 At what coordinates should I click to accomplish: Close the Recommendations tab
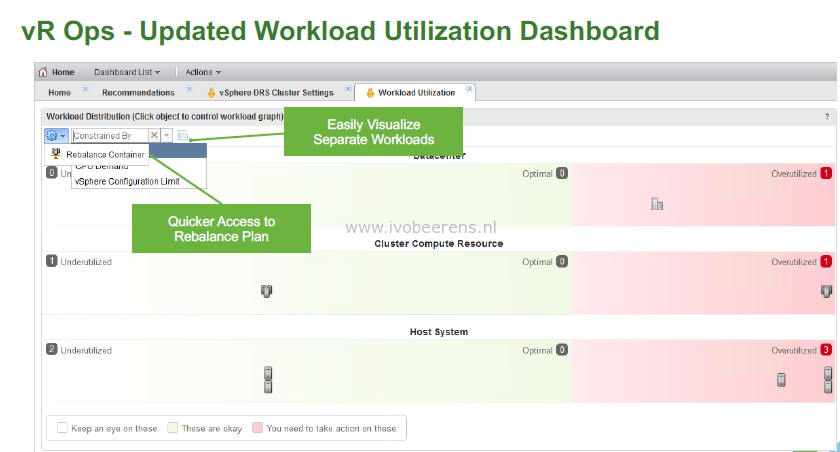click(189, 88)
